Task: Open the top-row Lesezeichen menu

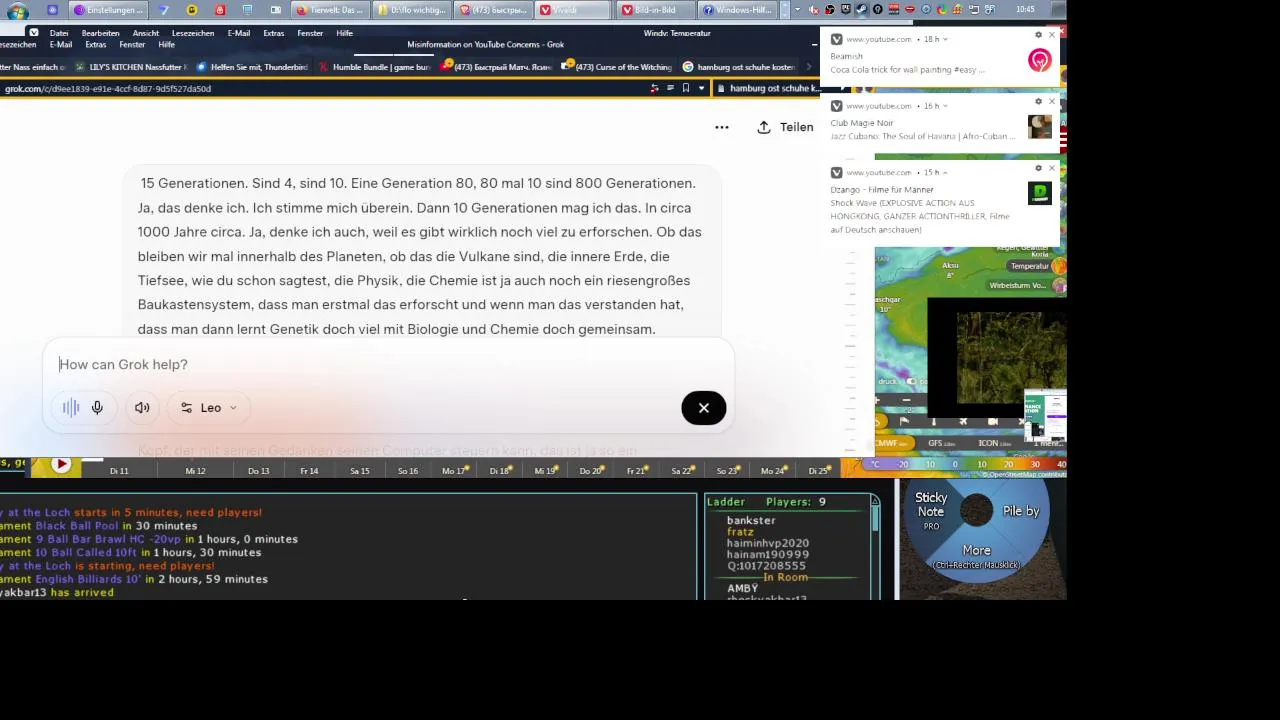Action: [193, 33]
